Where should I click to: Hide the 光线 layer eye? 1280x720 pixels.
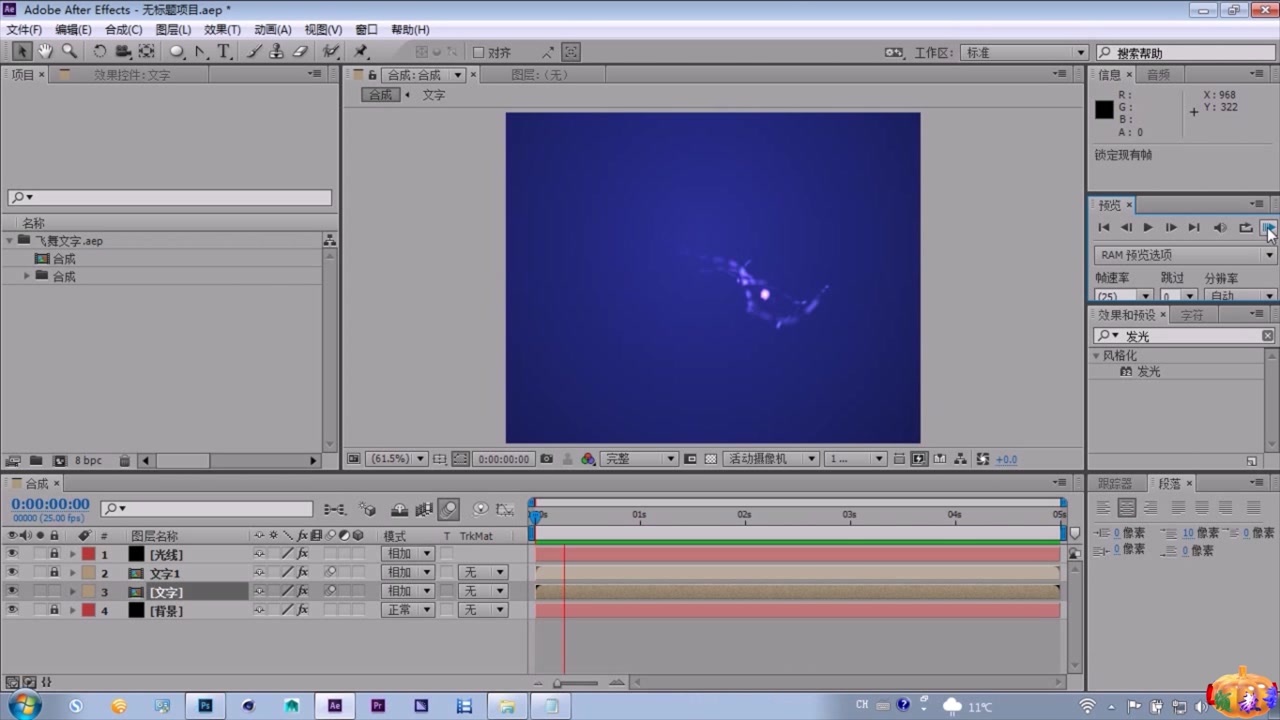[x=12, y=553]
